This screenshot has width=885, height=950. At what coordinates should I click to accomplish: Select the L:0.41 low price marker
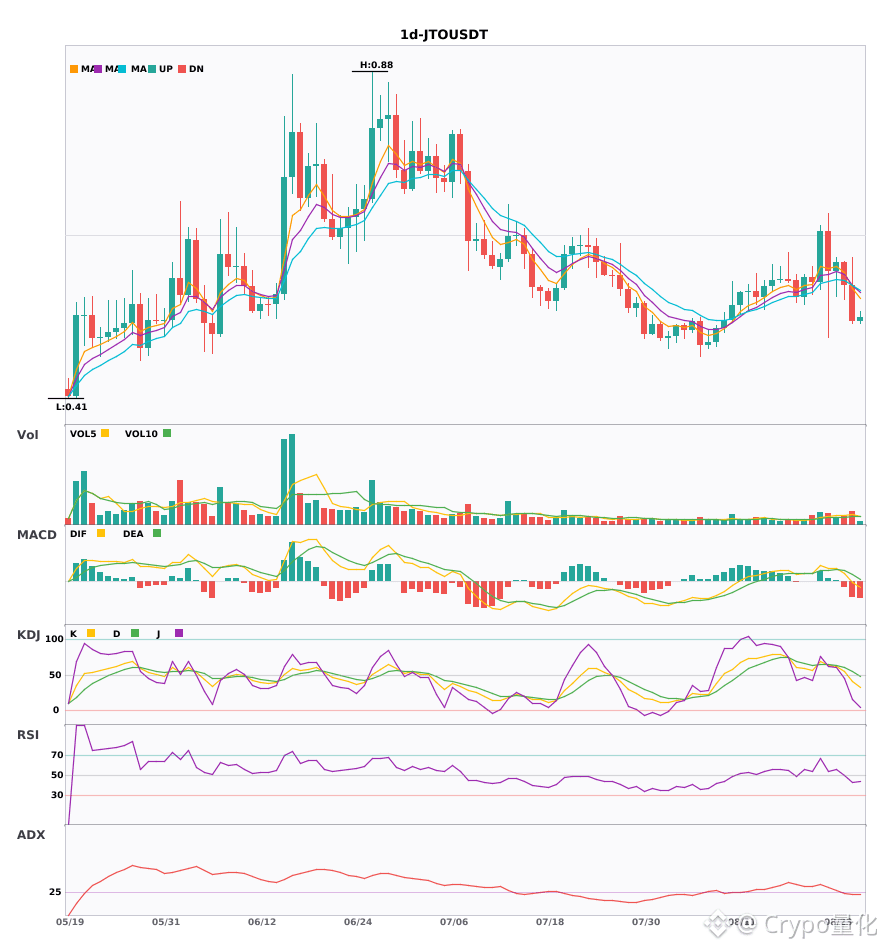pyautogui.click(x=71, y=407)
